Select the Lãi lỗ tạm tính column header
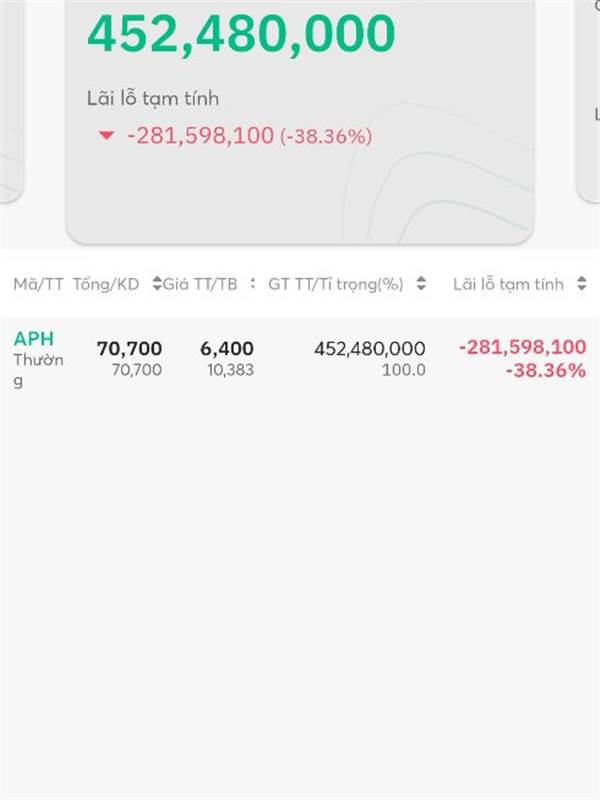 tap(508, 284)
